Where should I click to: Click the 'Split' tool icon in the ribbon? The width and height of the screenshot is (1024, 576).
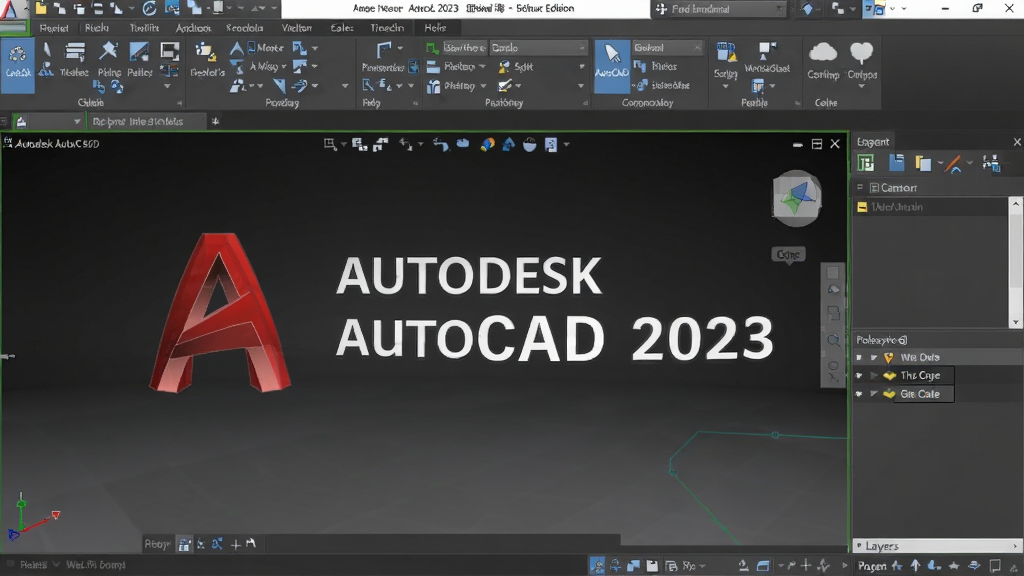[504, 67]
